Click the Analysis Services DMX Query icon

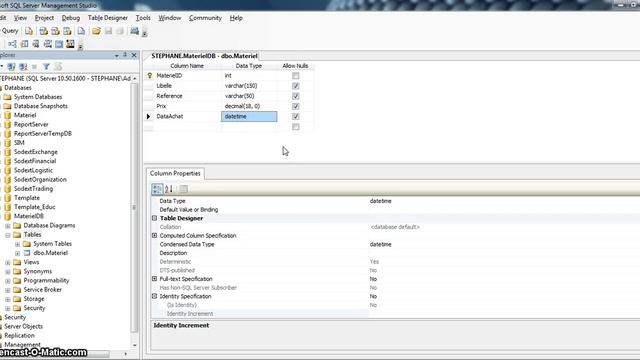click(55, 31)
